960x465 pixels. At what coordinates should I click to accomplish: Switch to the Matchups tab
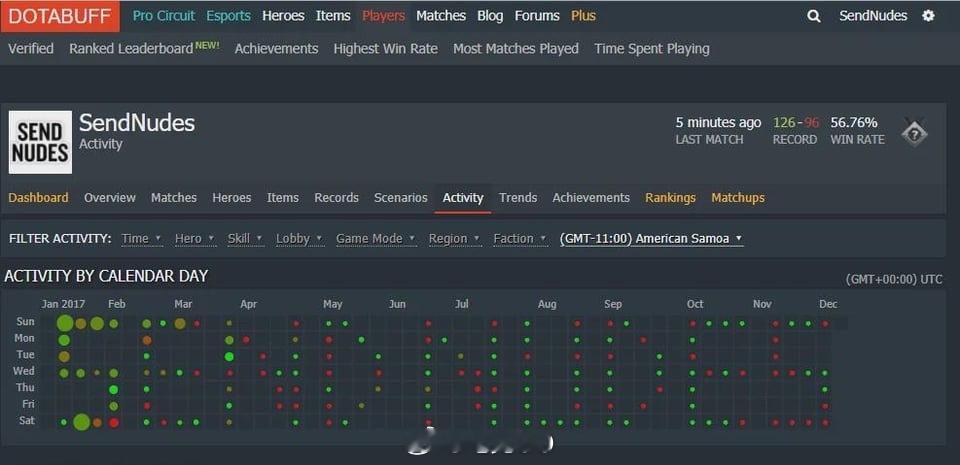(738, 198)
